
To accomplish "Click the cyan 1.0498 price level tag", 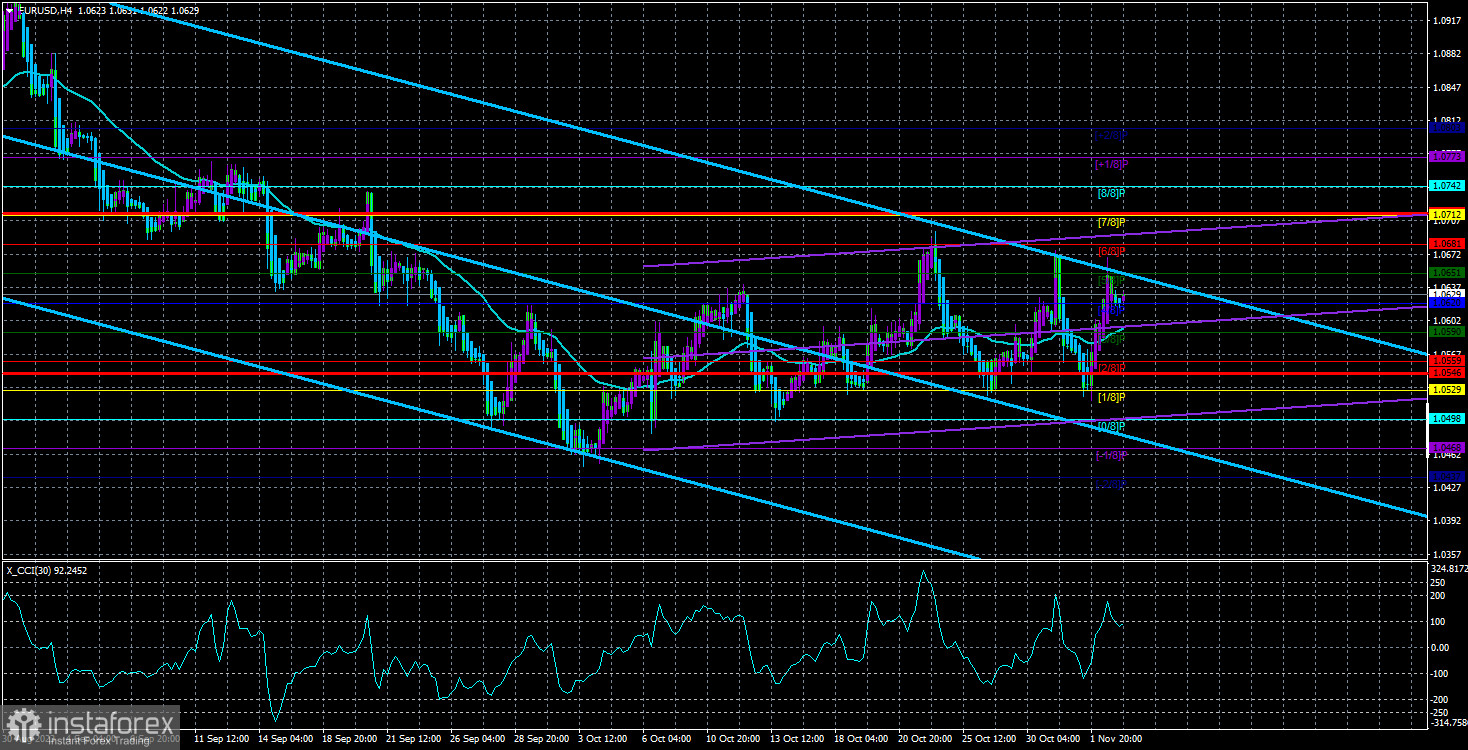I will 1447,419.
